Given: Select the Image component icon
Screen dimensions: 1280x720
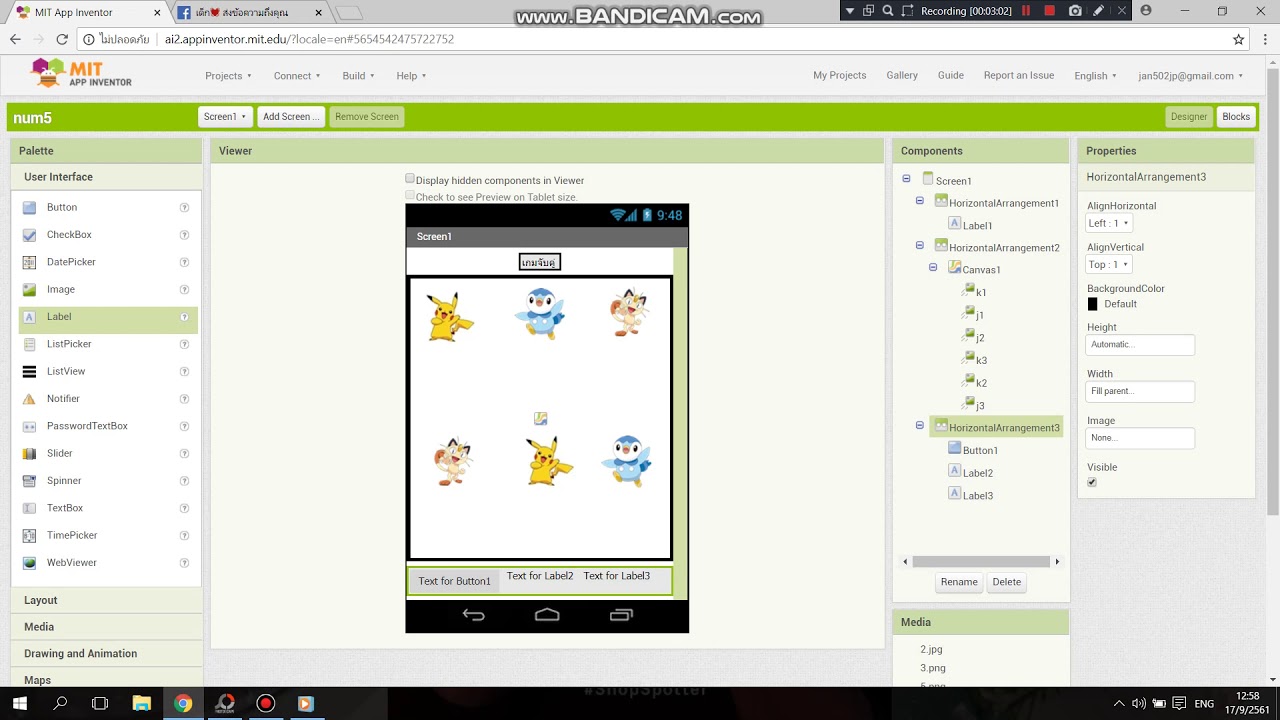Looking at the screenshot, I should click(29, 289).
